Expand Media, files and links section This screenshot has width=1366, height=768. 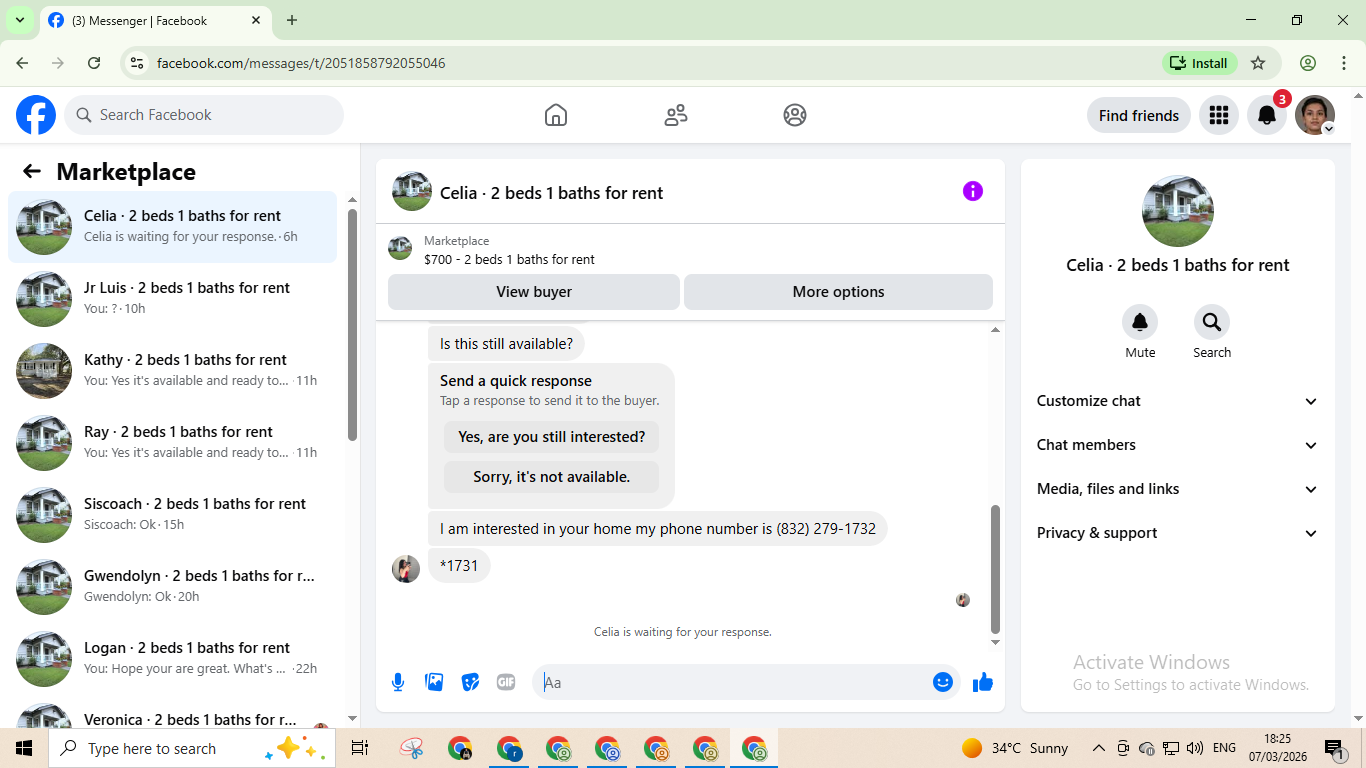[x=1178, y=489]
